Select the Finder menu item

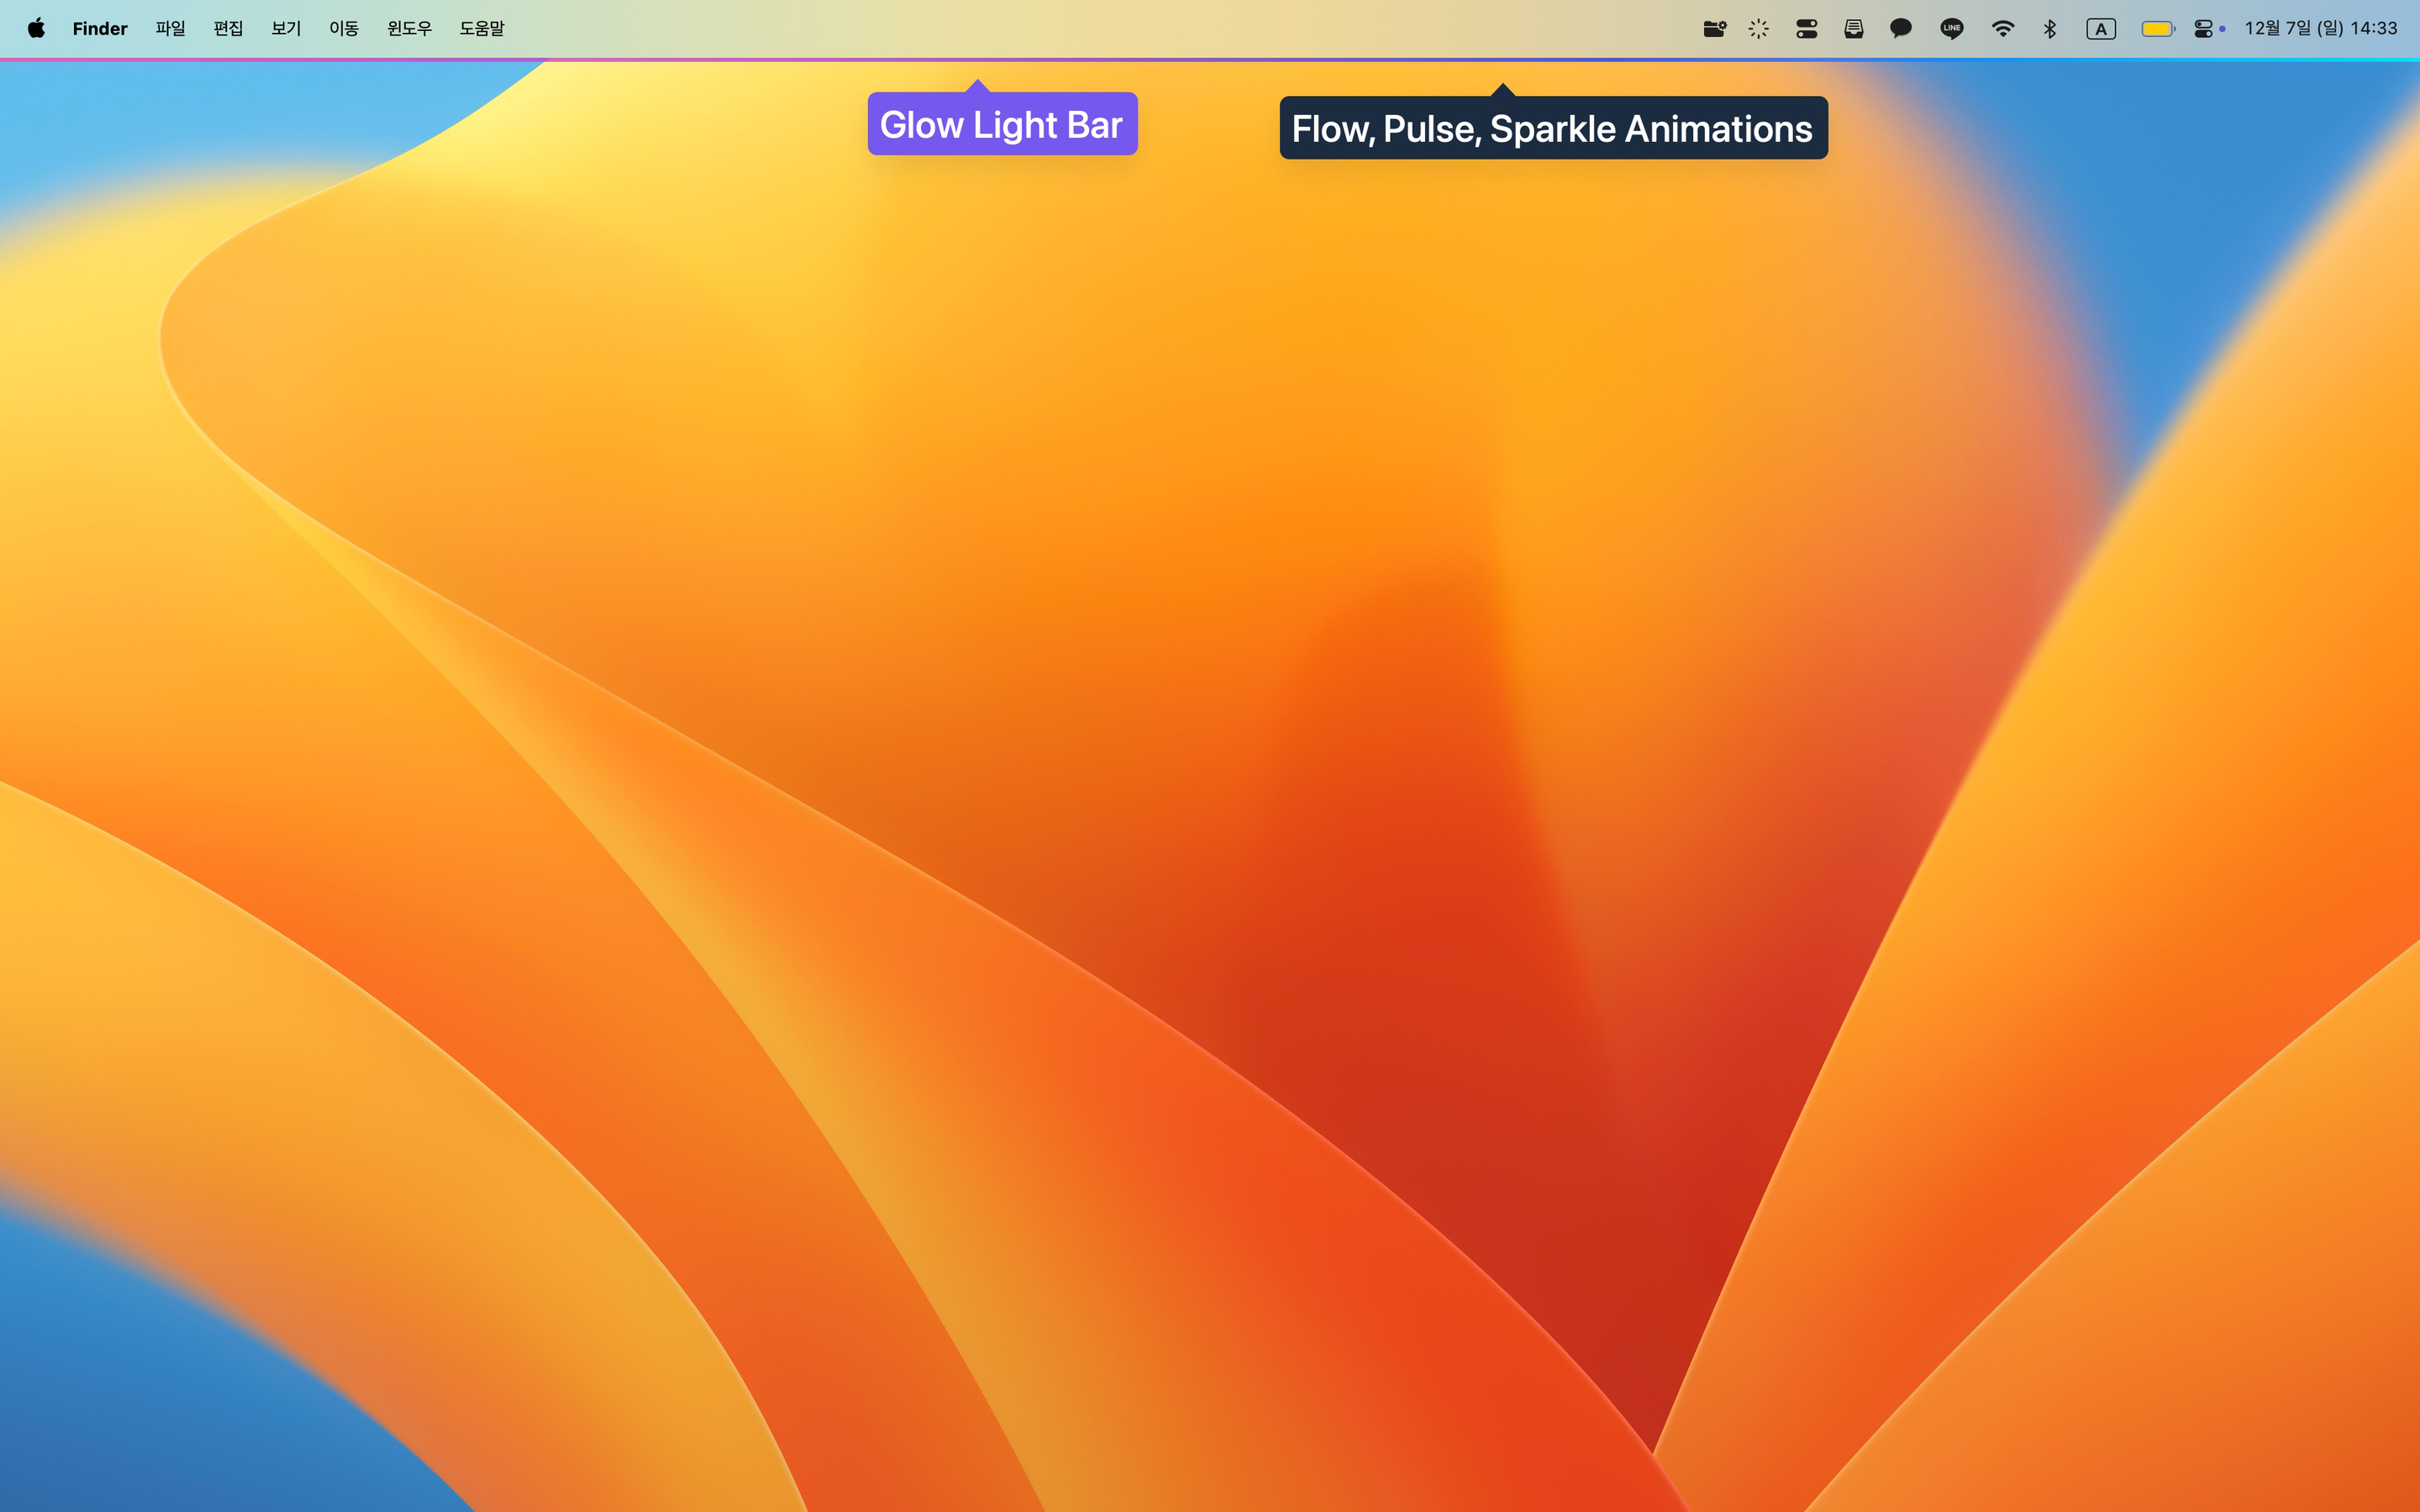tap(100, 28)
